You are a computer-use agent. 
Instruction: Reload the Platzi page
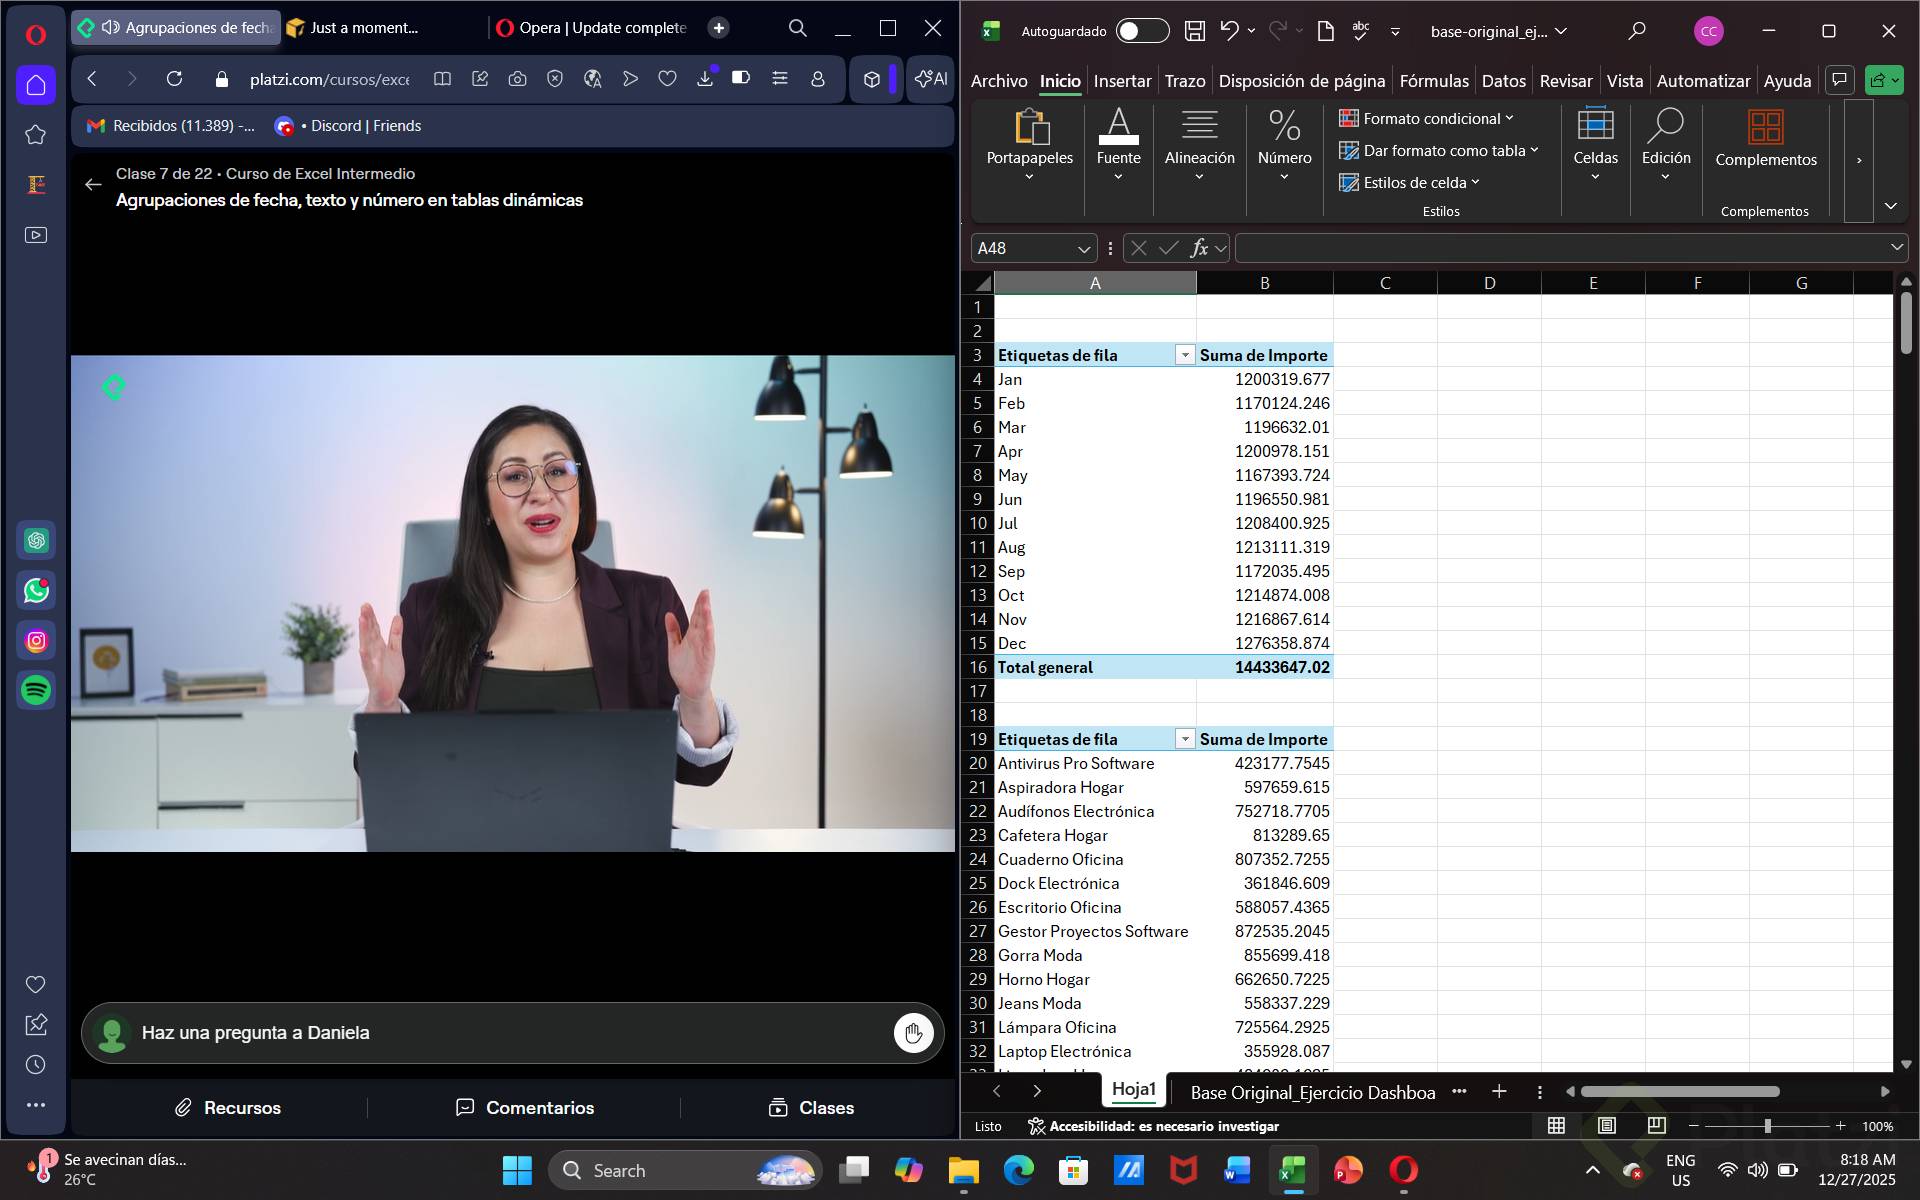tap(174, 79)
